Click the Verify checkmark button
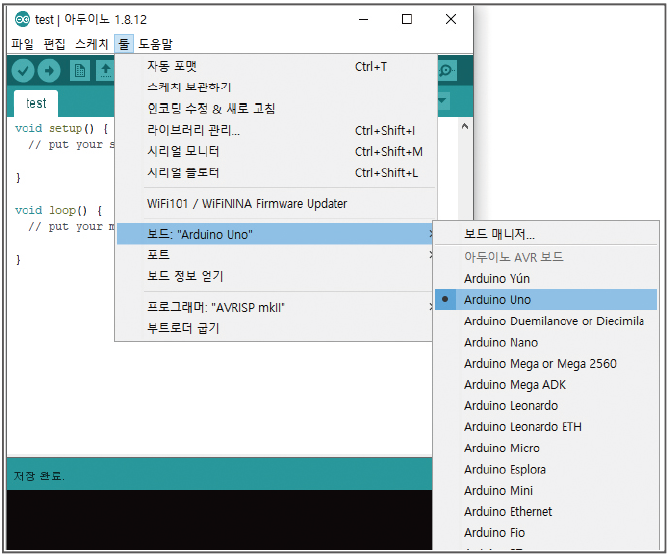The image size is (670, 556). pos(23,71)
